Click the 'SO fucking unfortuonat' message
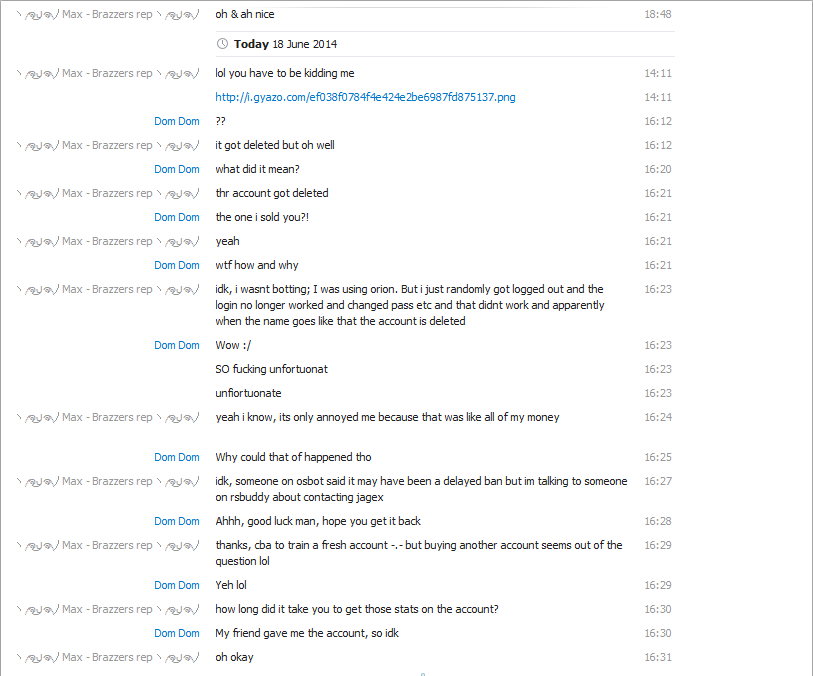The width and height of the screenshot is (813, 676). pos(272,369)
